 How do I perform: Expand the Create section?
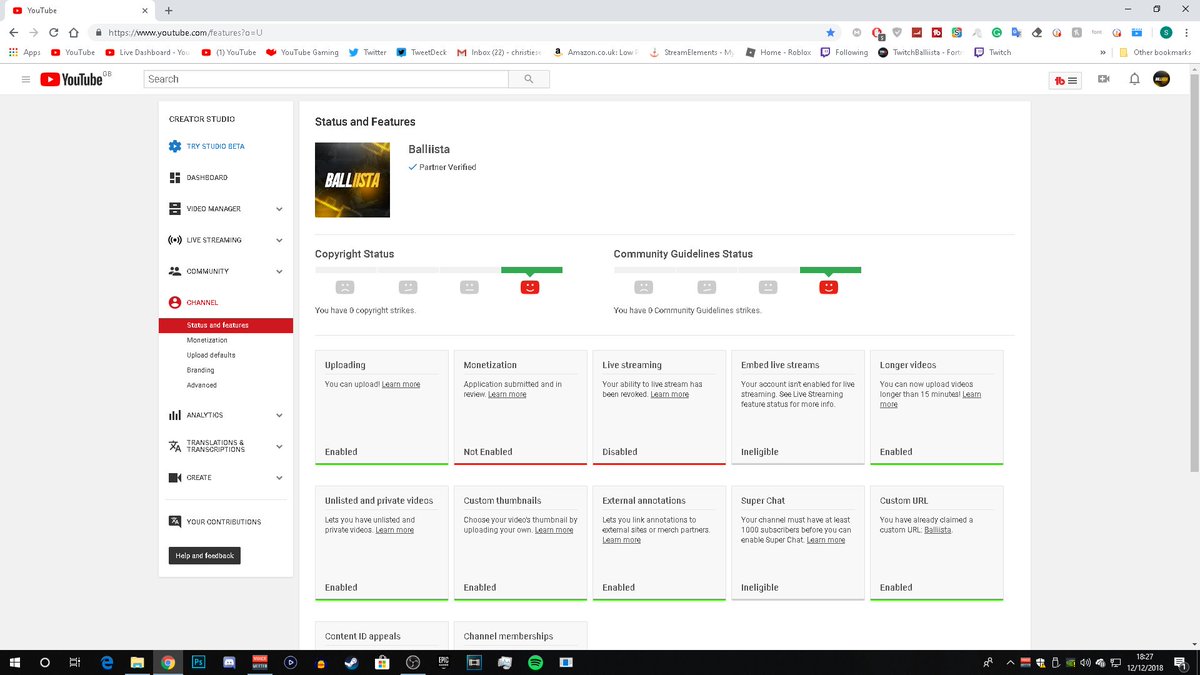click(279, 478)
